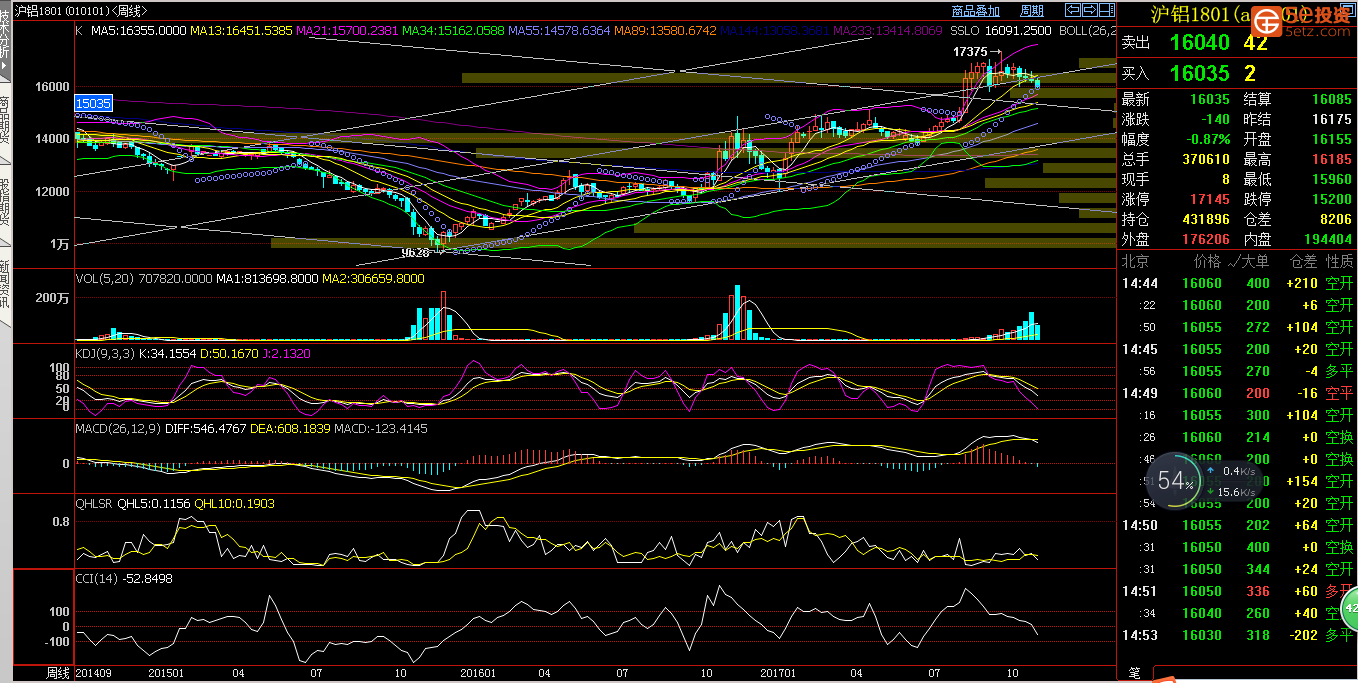Click the 14:51 tick row with volume 336
Image resolution: width=1358 pixels, height=683 pixels.
pyautogui.click(x=1237, y=591)
